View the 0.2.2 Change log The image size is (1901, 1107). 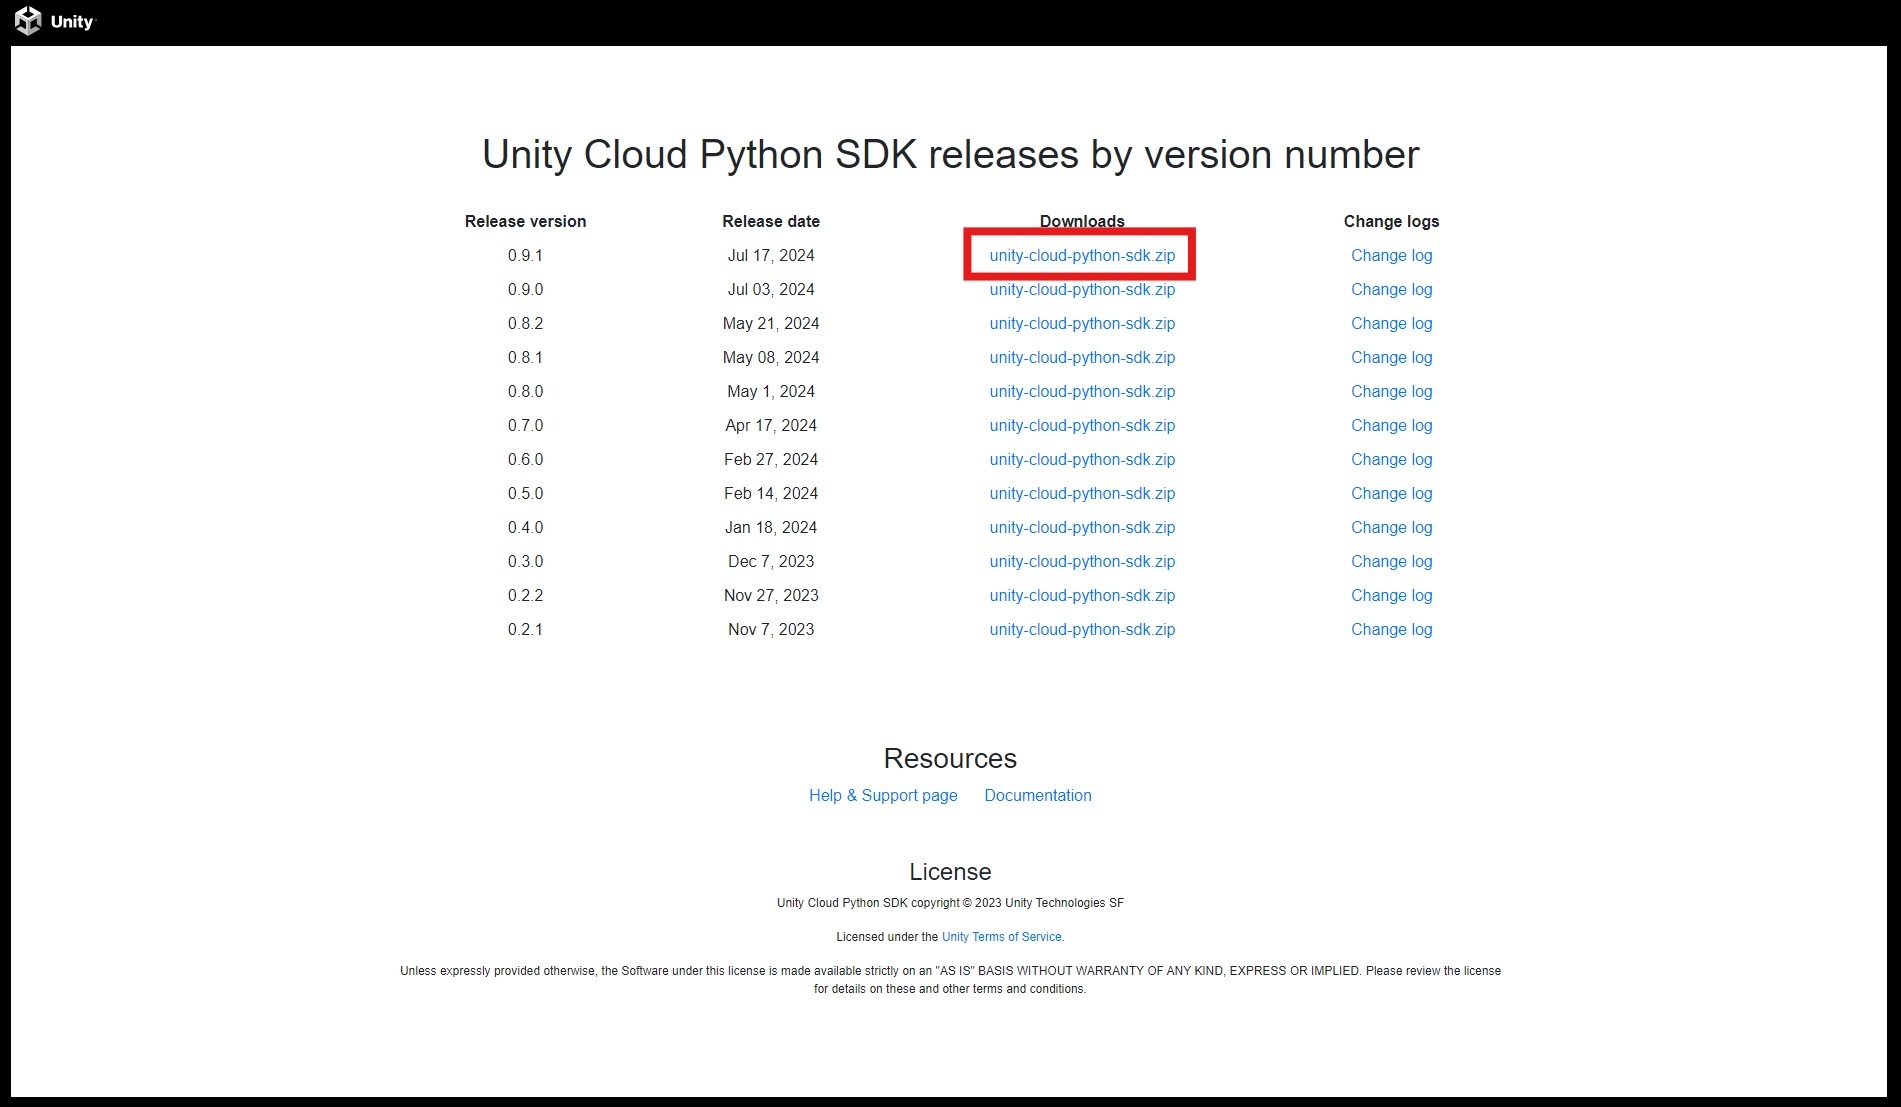[1391, 595]
